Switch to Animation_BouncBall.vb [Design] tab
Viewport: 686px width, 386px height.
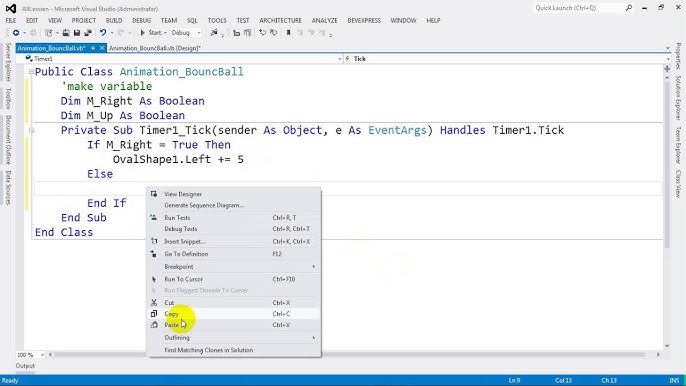point(154,48)
